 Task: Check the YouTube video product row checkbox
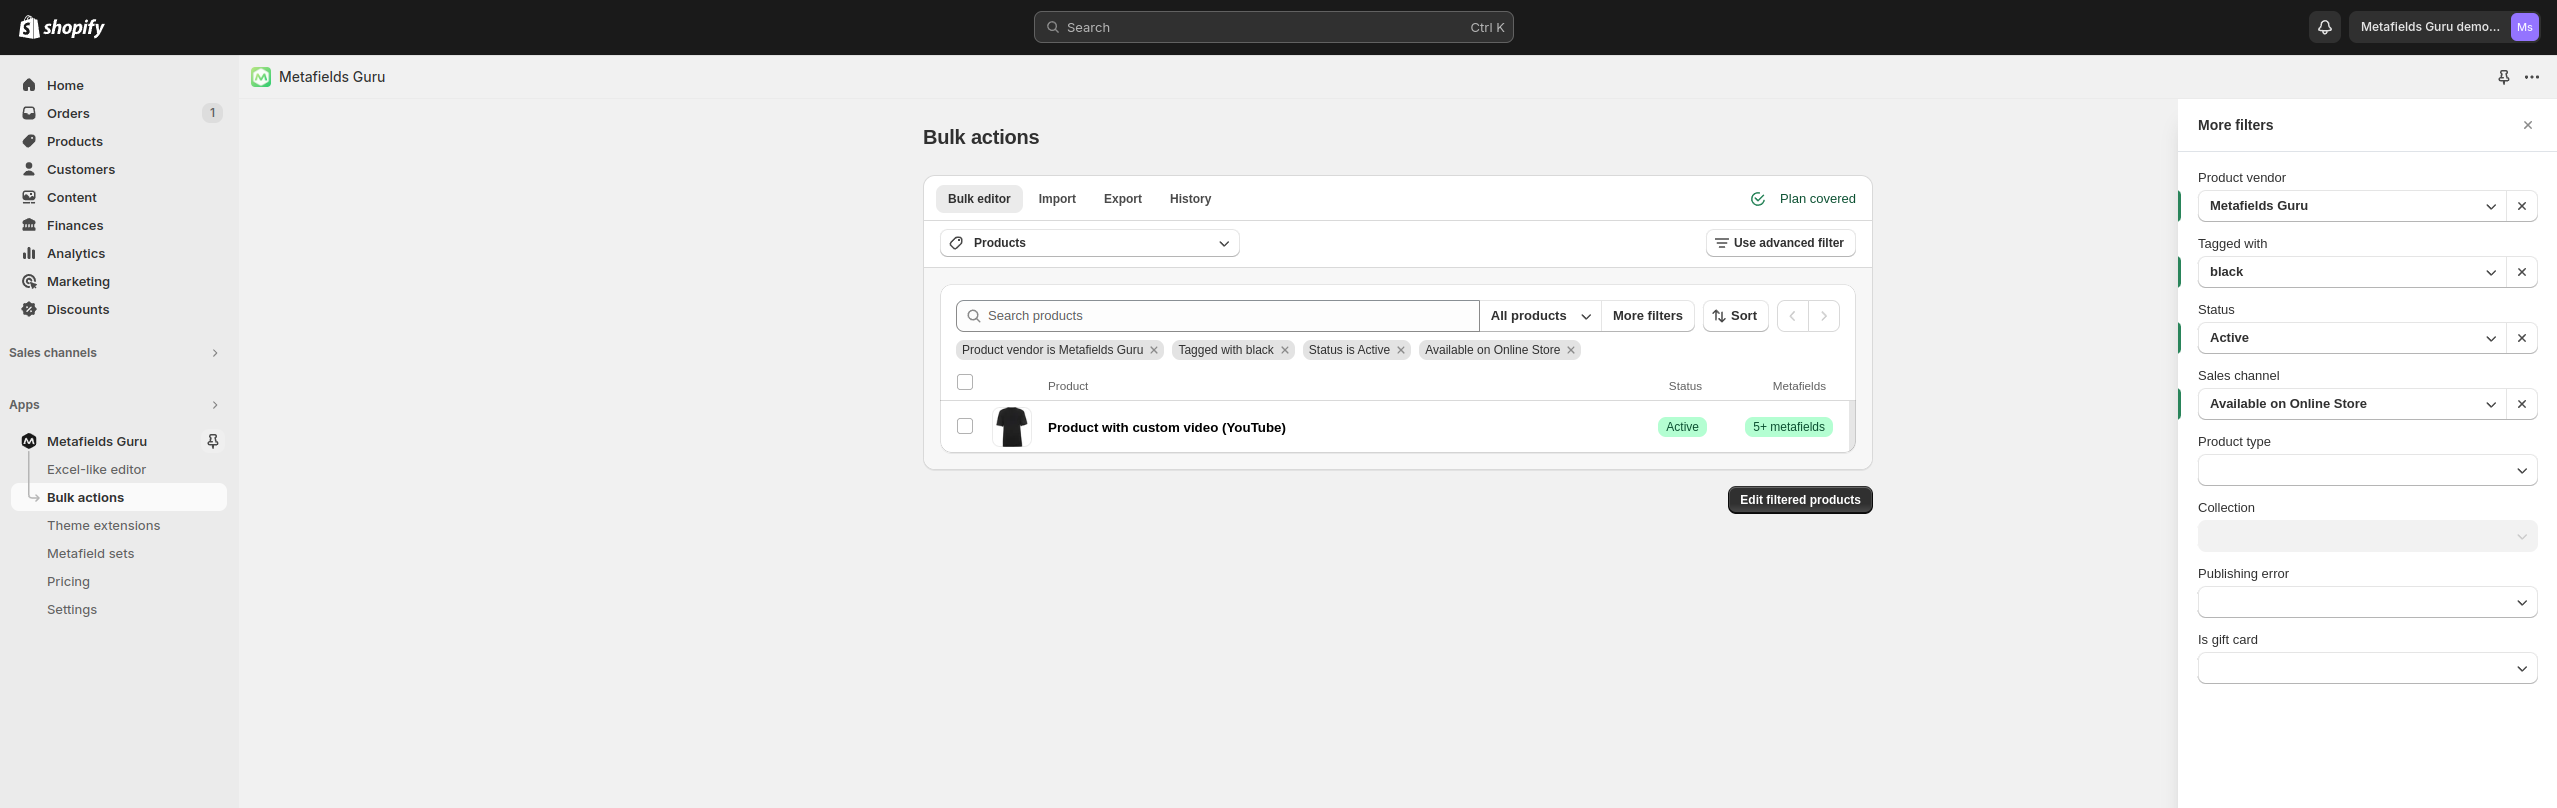965,426
